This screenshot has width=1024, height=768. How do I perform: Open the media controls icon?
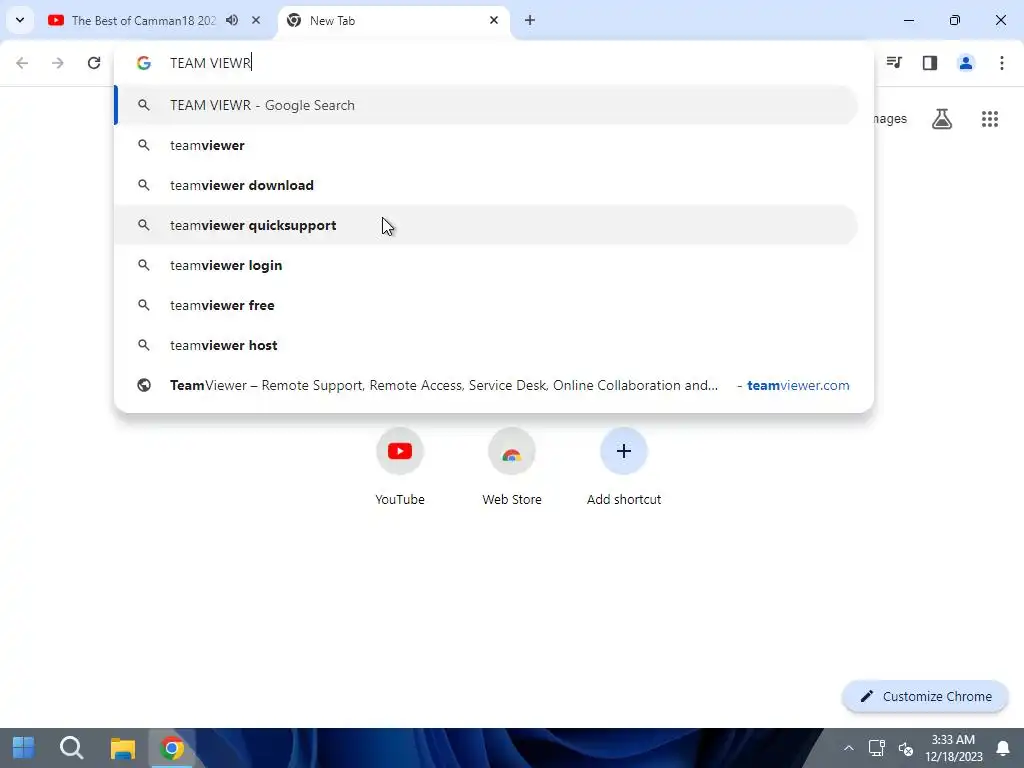point(894,63)
